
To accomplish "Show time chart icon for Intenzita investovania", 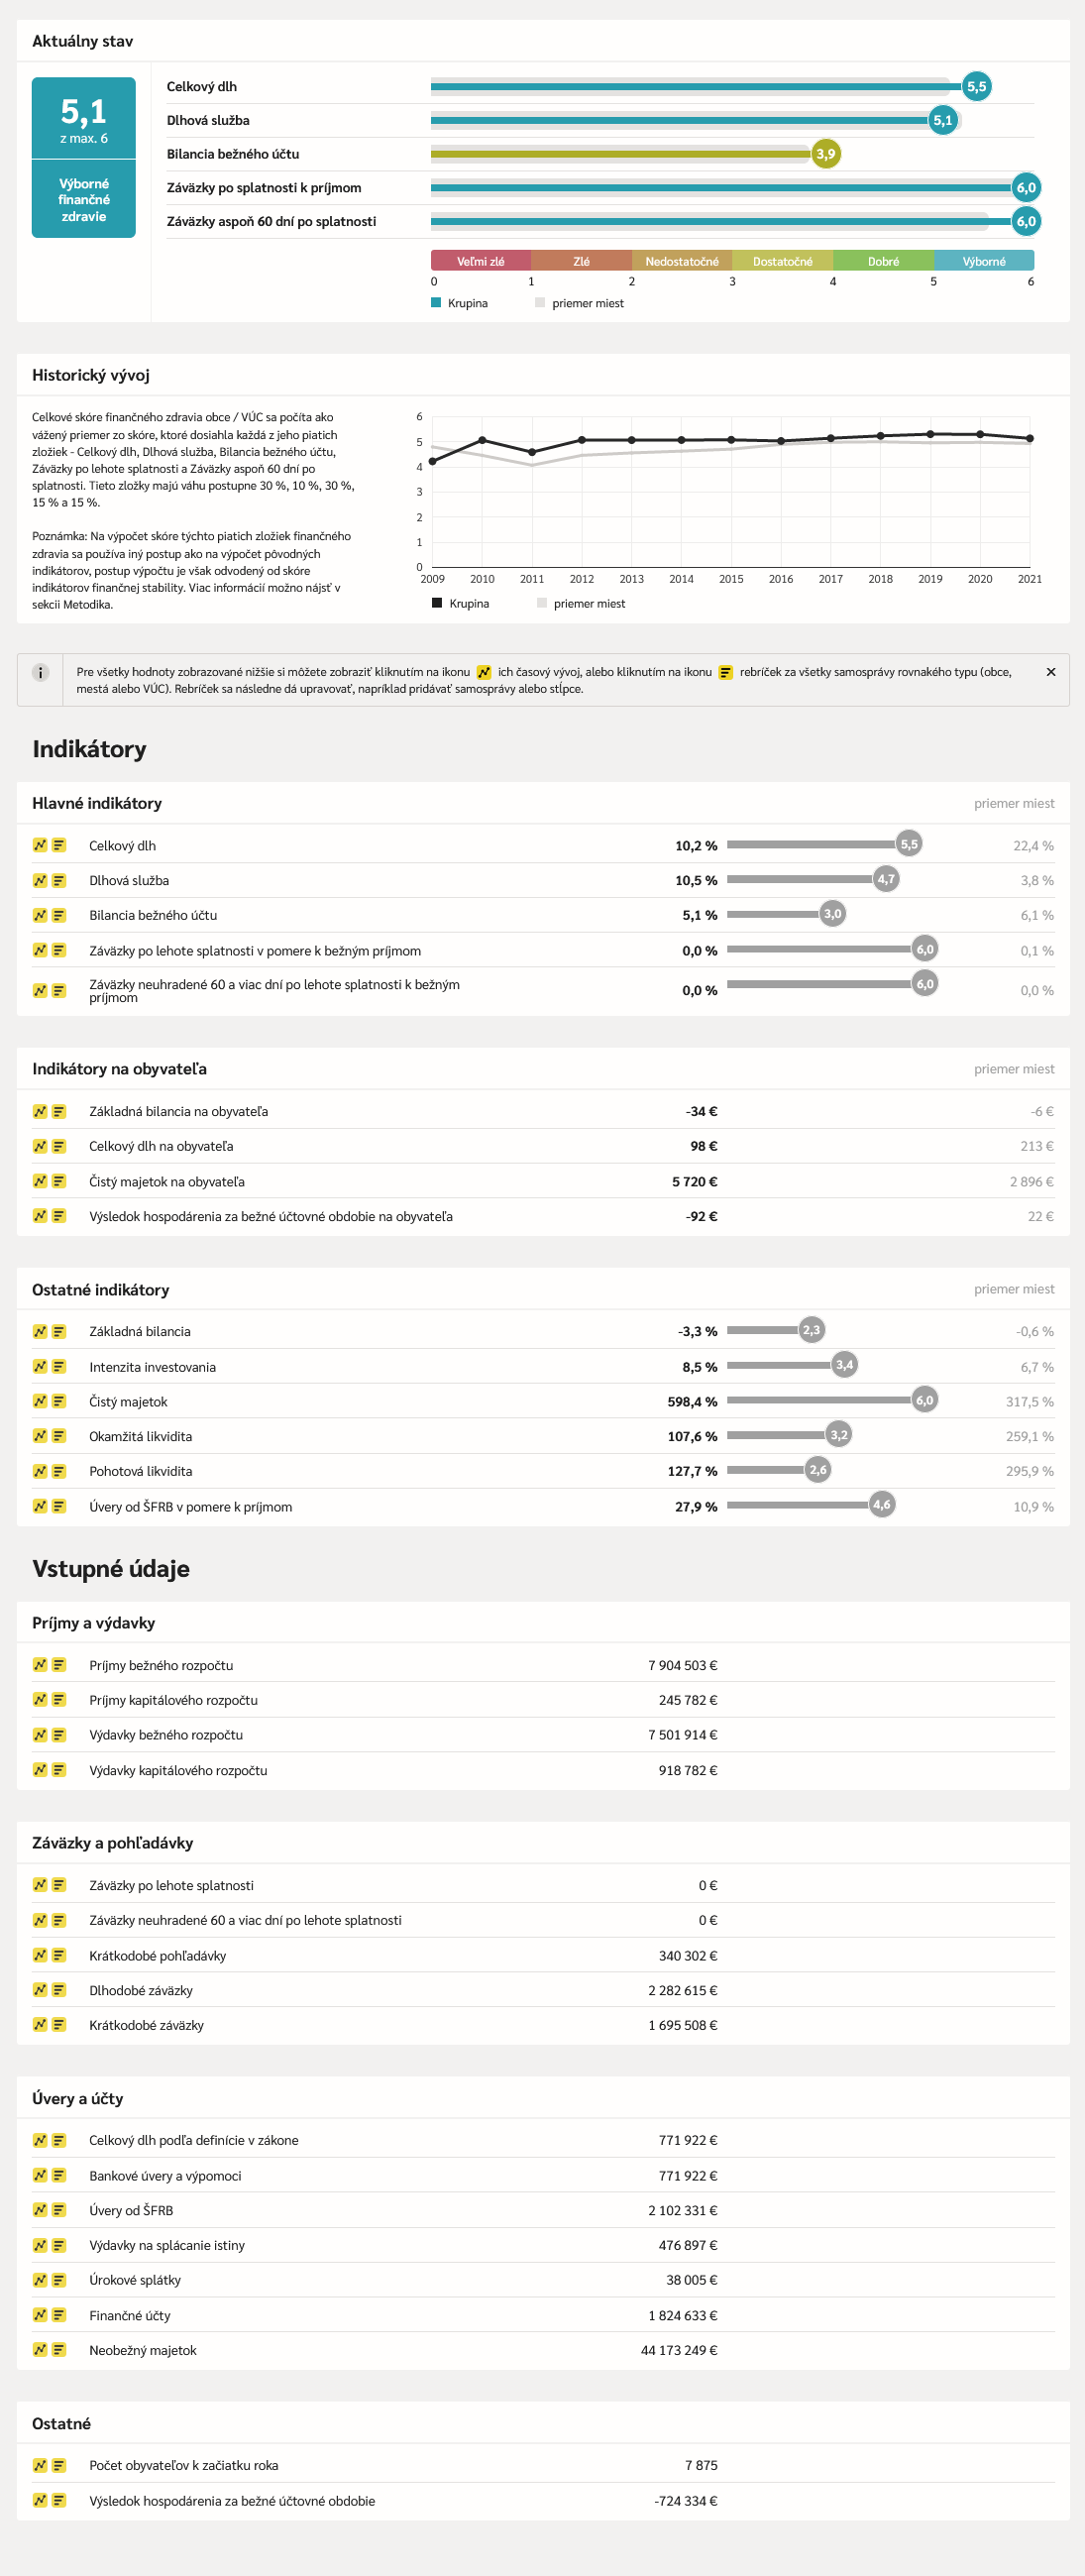I will 40,1366.
